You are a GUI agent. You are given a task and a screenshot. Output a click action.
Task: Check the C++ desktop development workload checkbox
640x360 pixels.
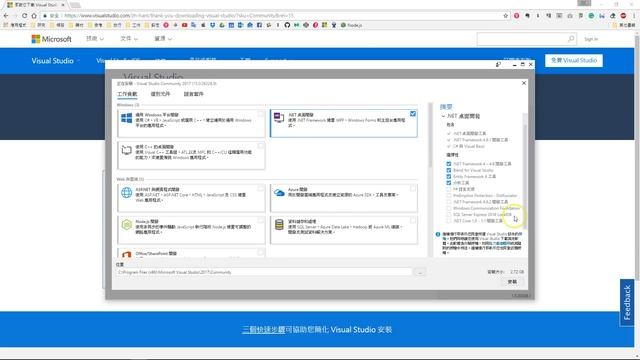[x=260, y=146]
